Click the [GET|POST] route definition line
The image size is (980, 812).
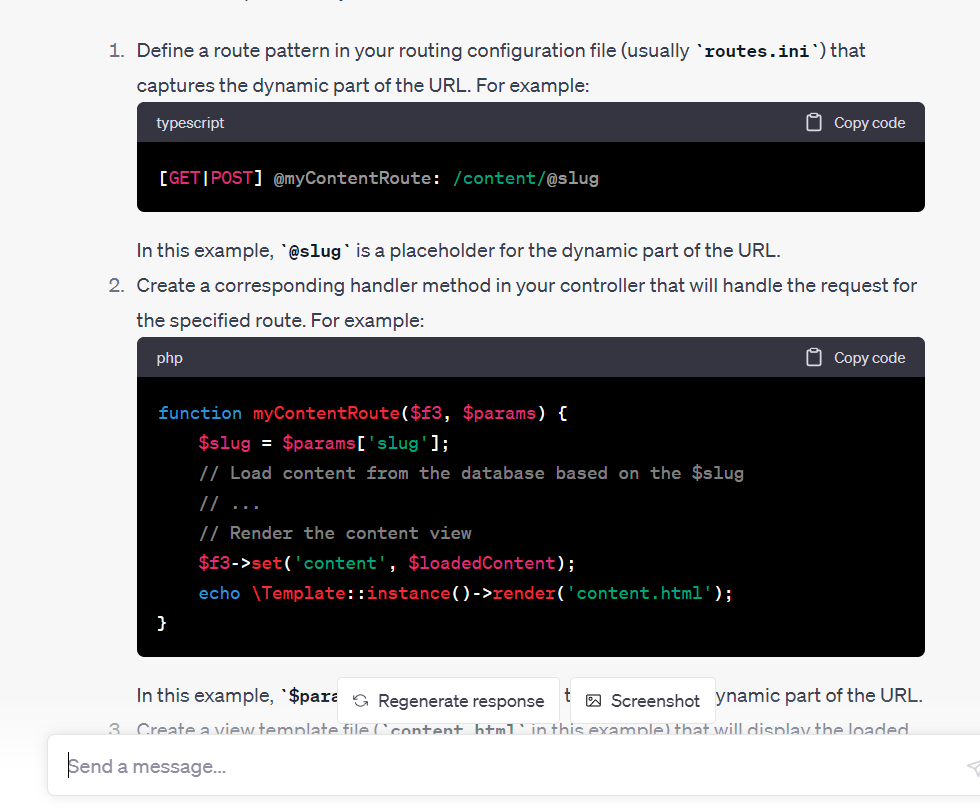point(378,179)
